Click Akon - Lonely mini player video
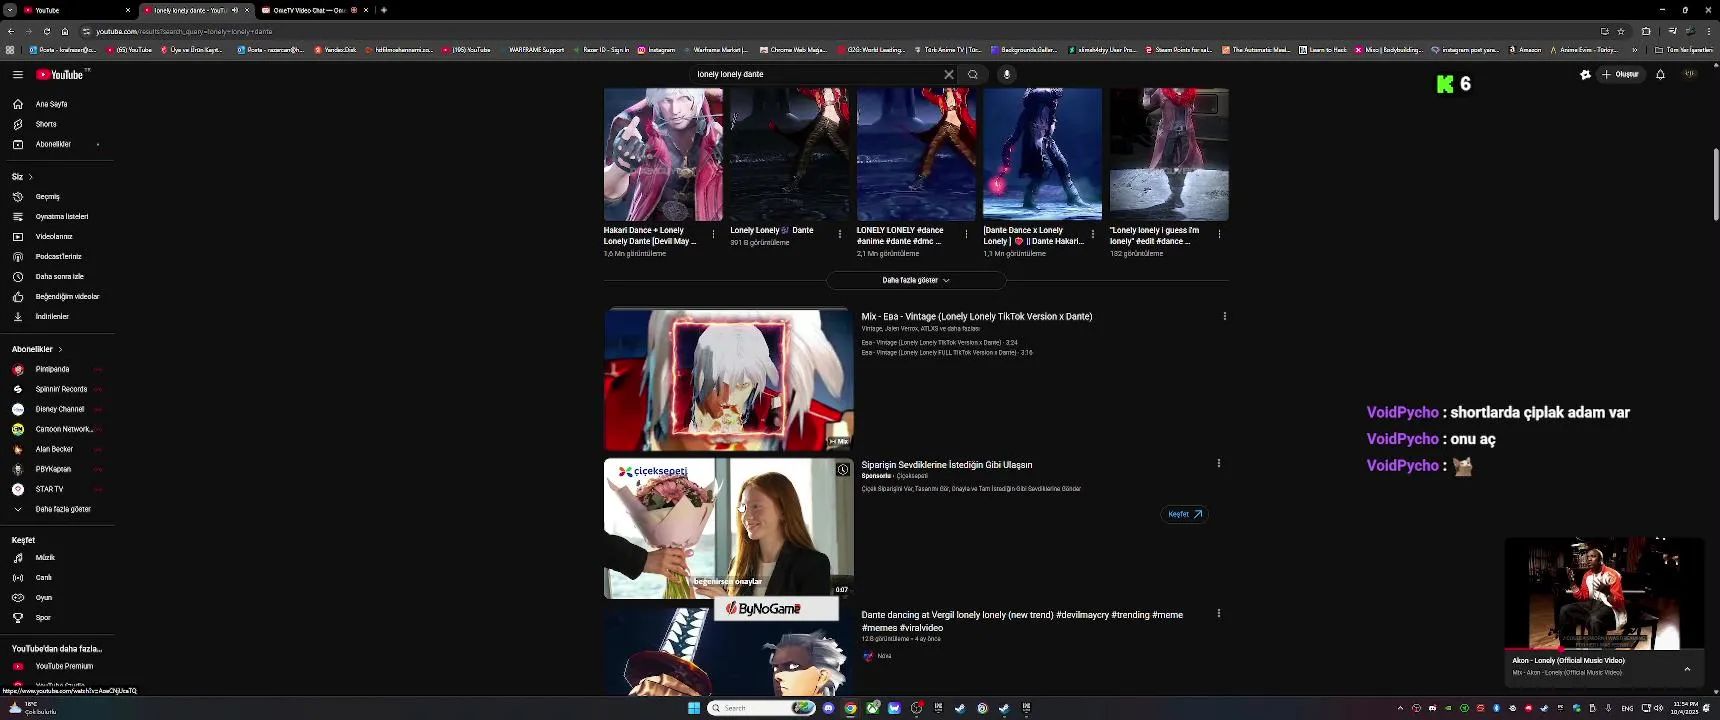The width and height of the screenshot is (1720, 720). pyautogui.click(x=1604, y=593)
